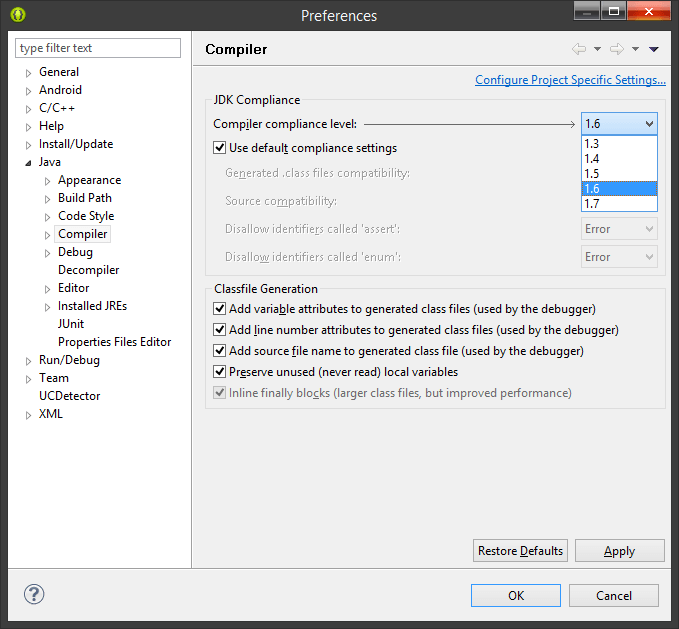Image resolution: width=679 pixels, height=629 pixels.
Task: Open the back history dropdown arrow
Action: tap(597, 49)
